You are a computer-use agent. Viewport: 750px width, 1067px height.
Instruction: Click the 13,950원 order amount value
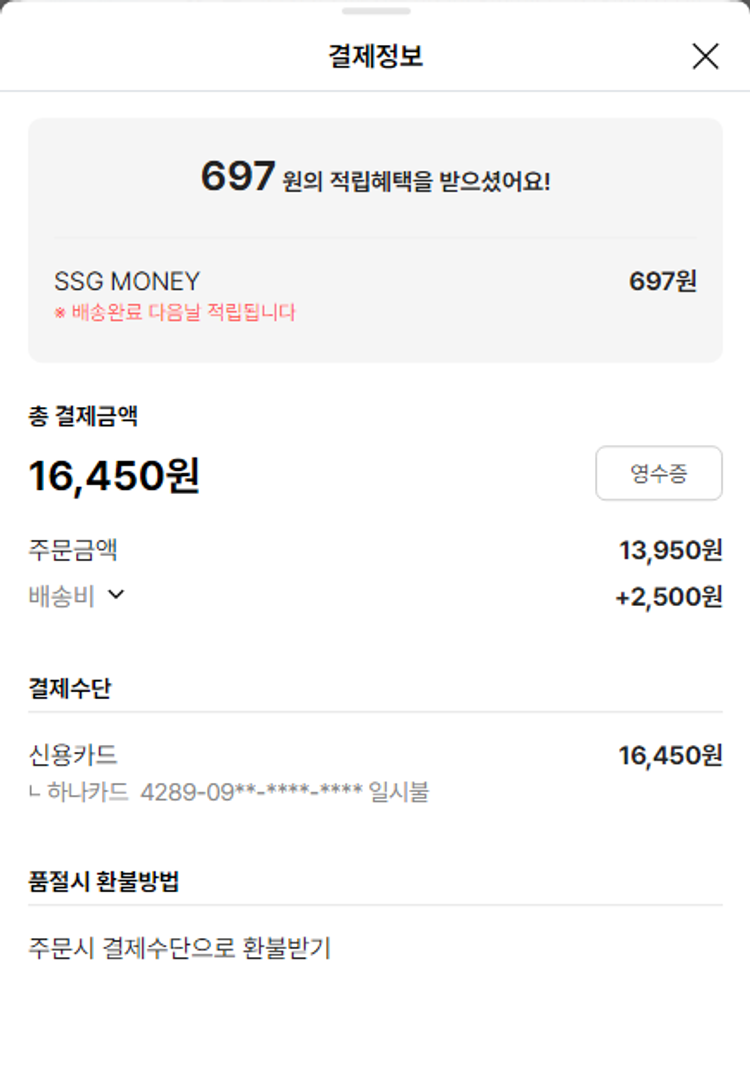tap(670, 550)
